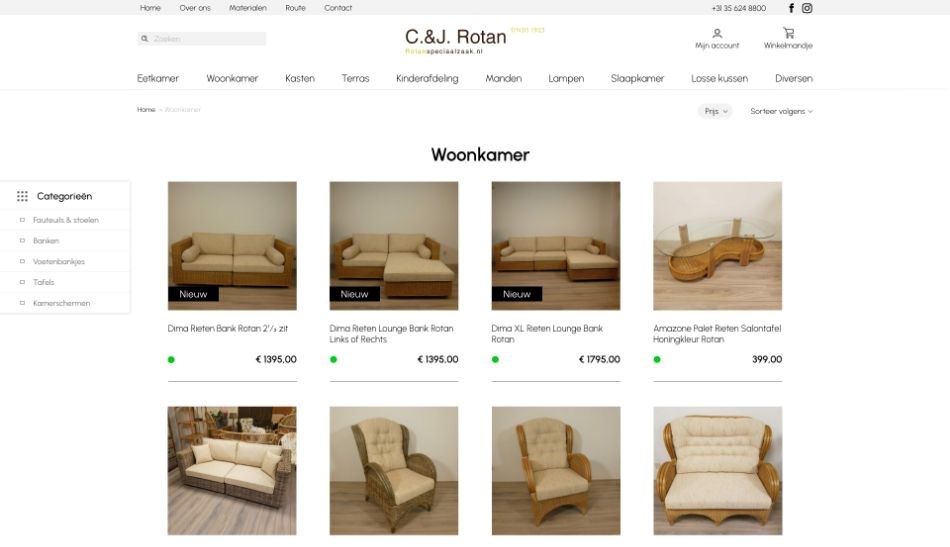Click the green stock dot for Amazone Palet
The height and width of the screenshot is (547, 950).
pyautogui.click(x=657, y=360)
